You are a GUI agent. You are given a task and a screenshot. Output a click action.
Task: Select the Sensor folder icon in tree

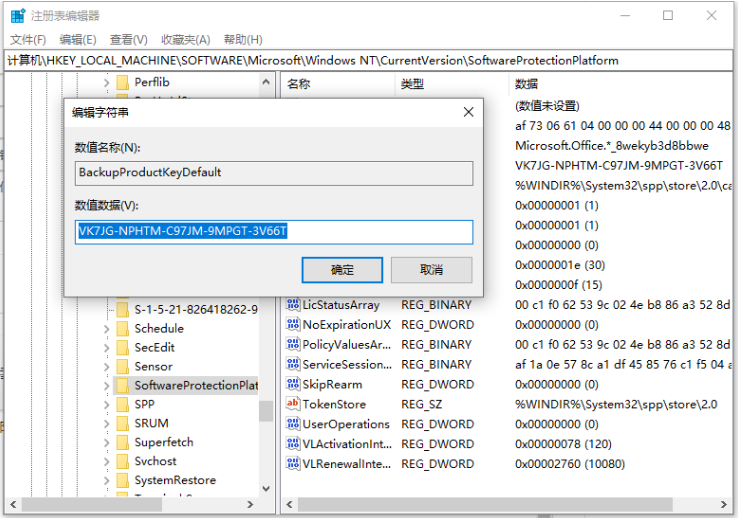(122, 367)
